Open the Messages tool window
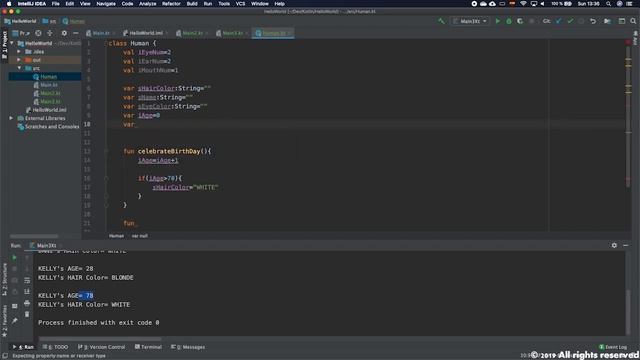Image resolution: width=640 pixels, height=360 pixels. pyautogui.click(x=188, y=347)
